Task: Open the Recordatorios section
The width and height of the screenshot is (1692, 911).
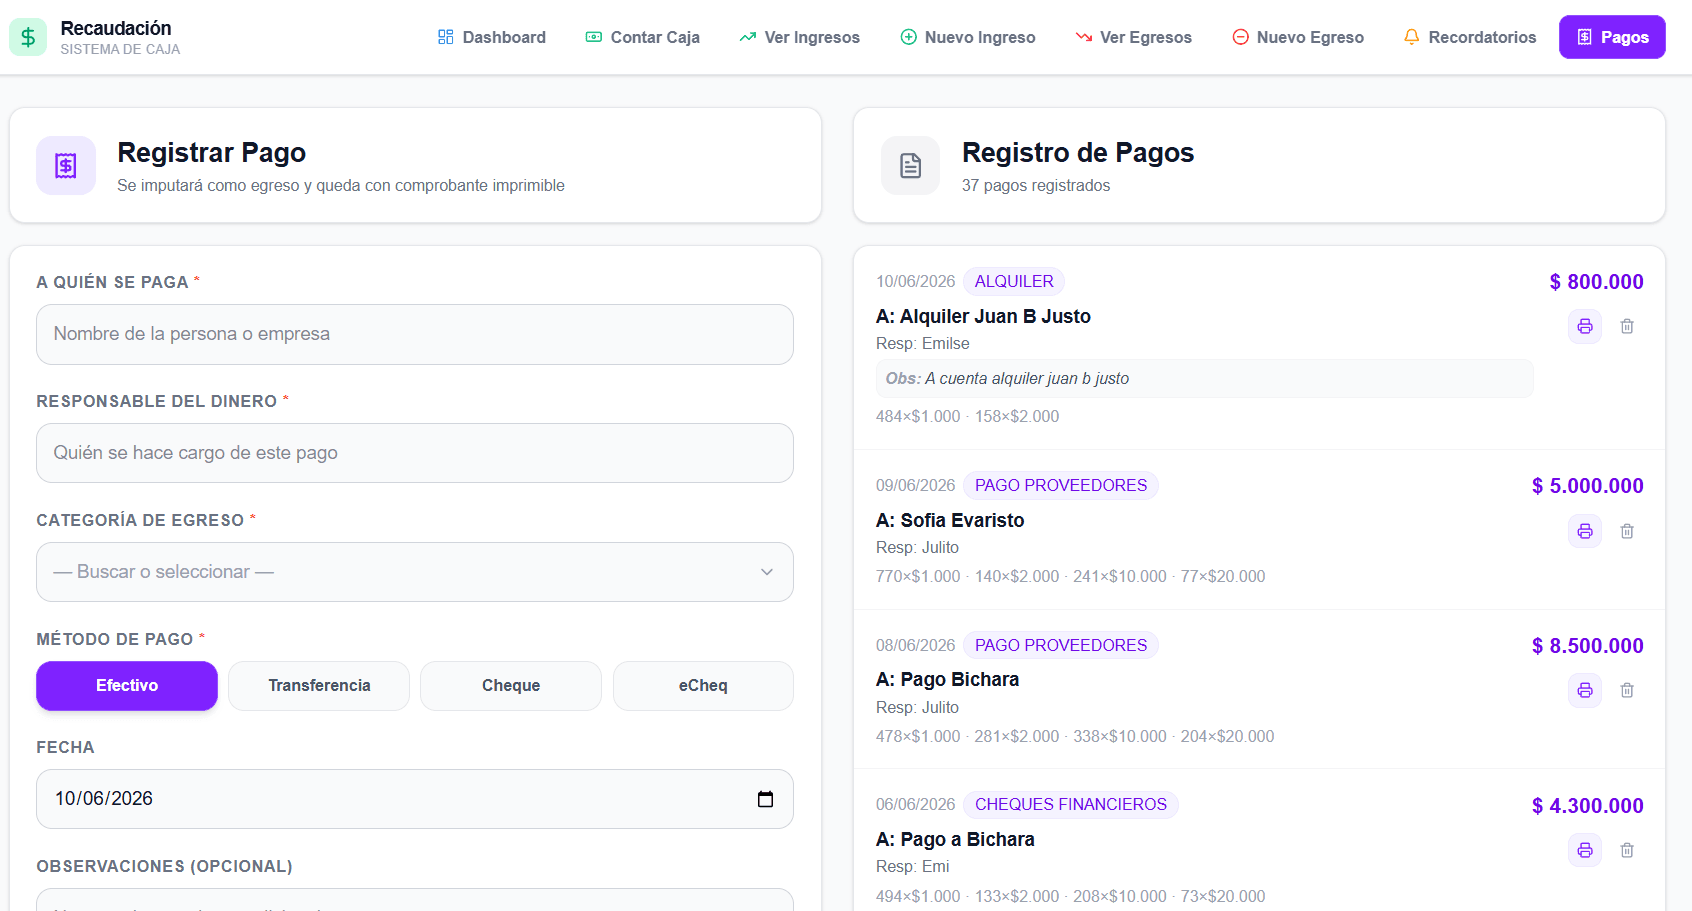Action: pyautogui.click(x=1470, y=37)
